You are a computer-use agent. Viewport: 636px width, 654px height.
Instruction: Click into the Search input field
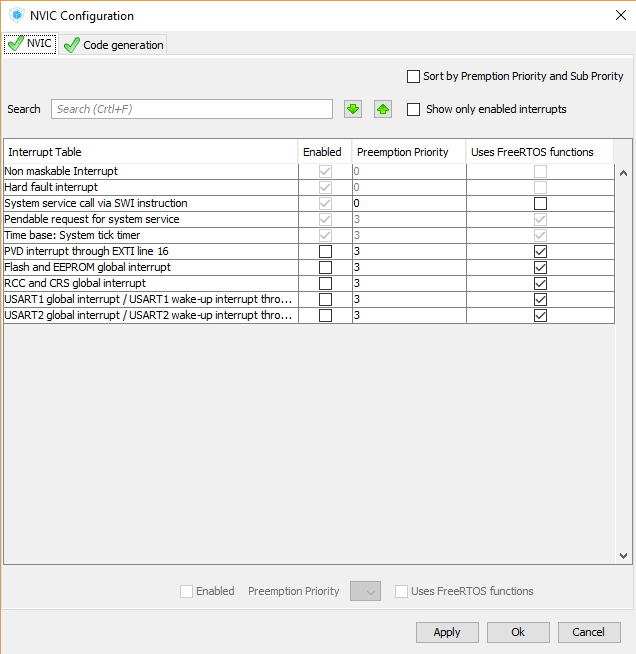click(x=192, y=109)
